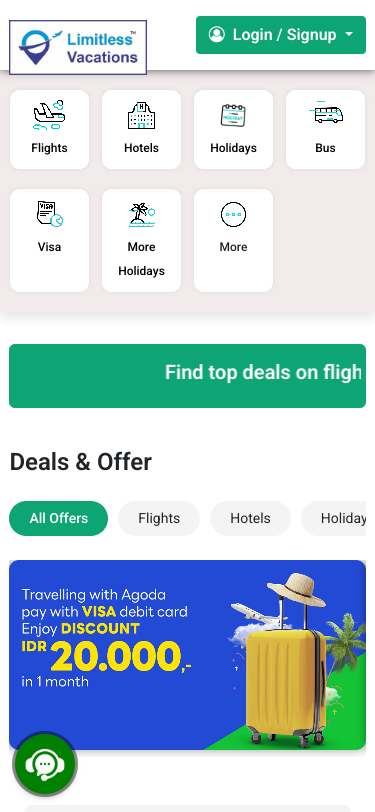
Task: Select the All Offers filter tab
Action: tap(59, 518)
